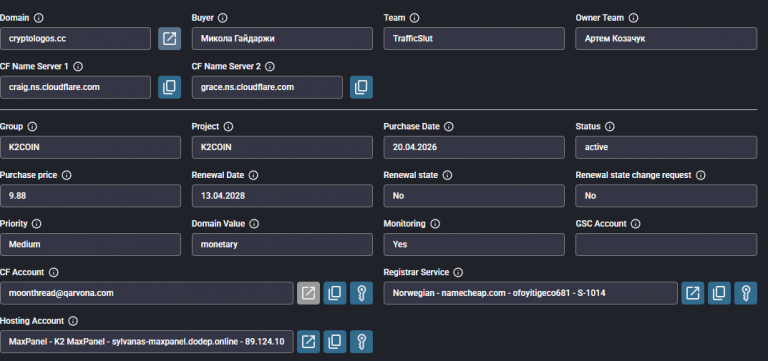Click the Renewal Date field 13.04.2028
The width and height of the screenshot is (768, 361).
point(282,195)
